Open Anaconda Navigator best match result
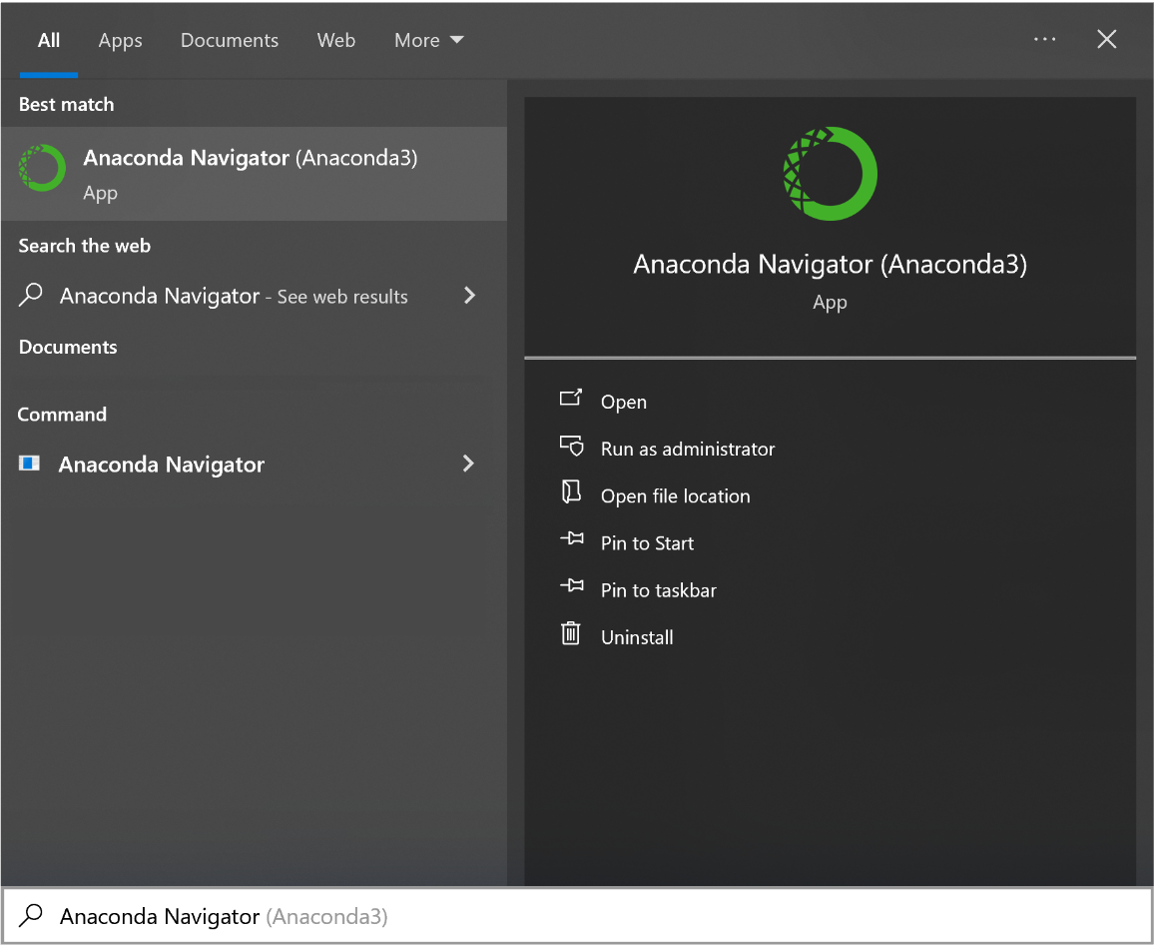 253,174
